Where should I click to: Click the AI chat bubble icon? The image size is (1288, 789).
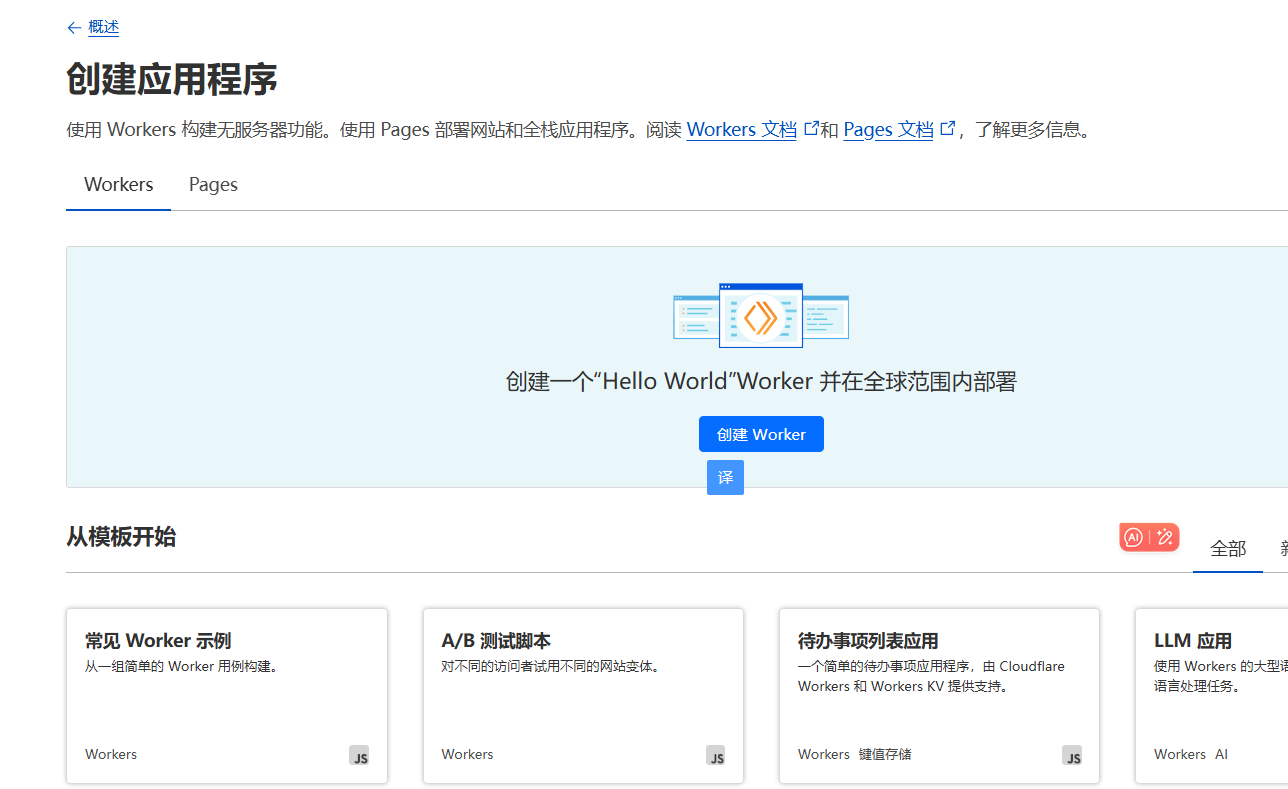[1133, 537]
